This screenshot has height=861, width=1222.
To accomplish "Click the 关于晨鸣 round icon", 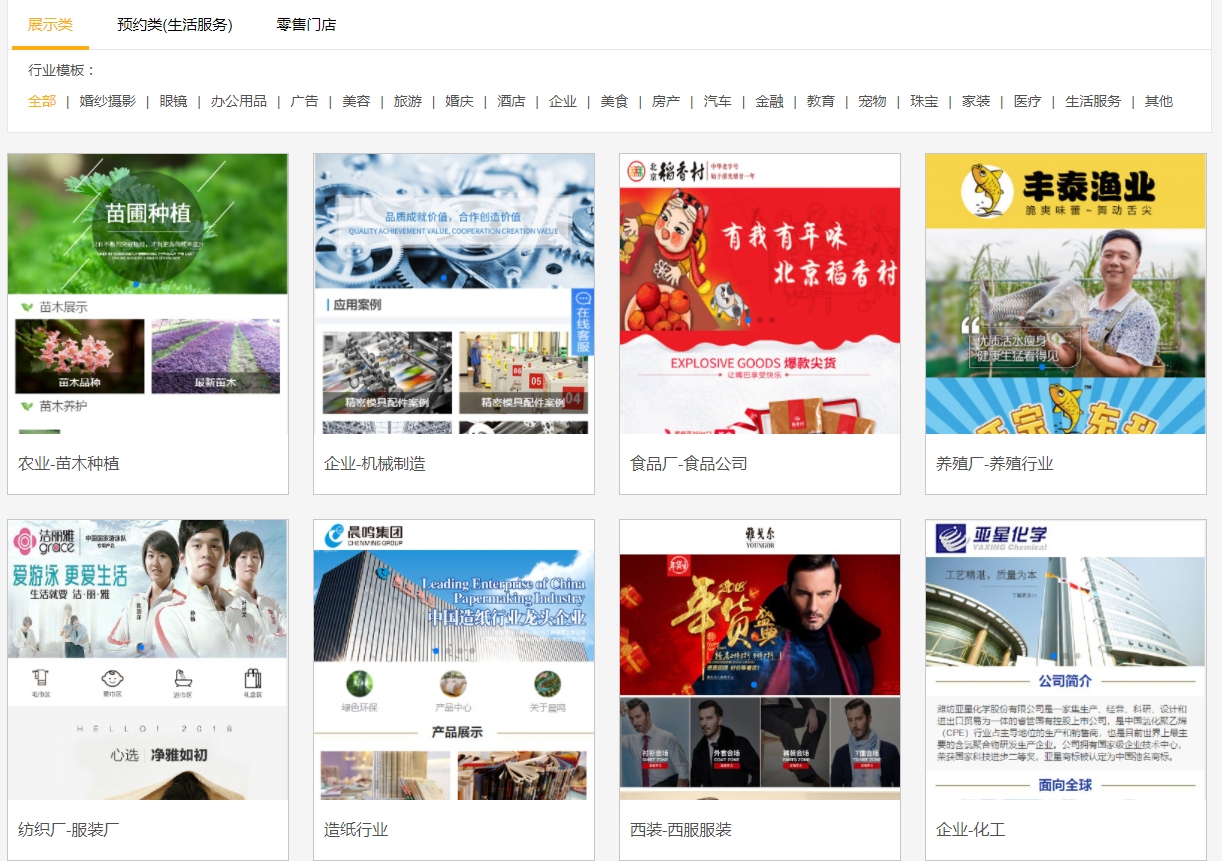I will pyautogui.click(x=547, y=684).
